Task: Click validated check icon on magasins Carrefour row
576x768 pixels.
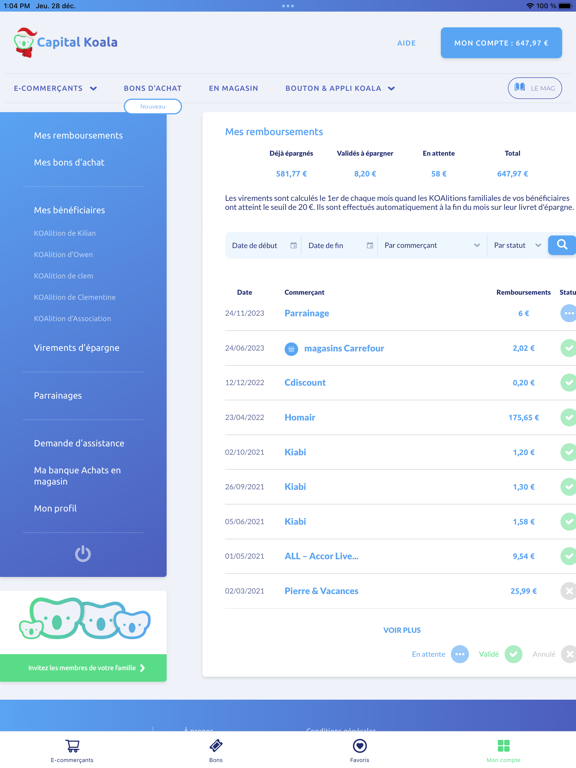Action: [x=568, y=348]
